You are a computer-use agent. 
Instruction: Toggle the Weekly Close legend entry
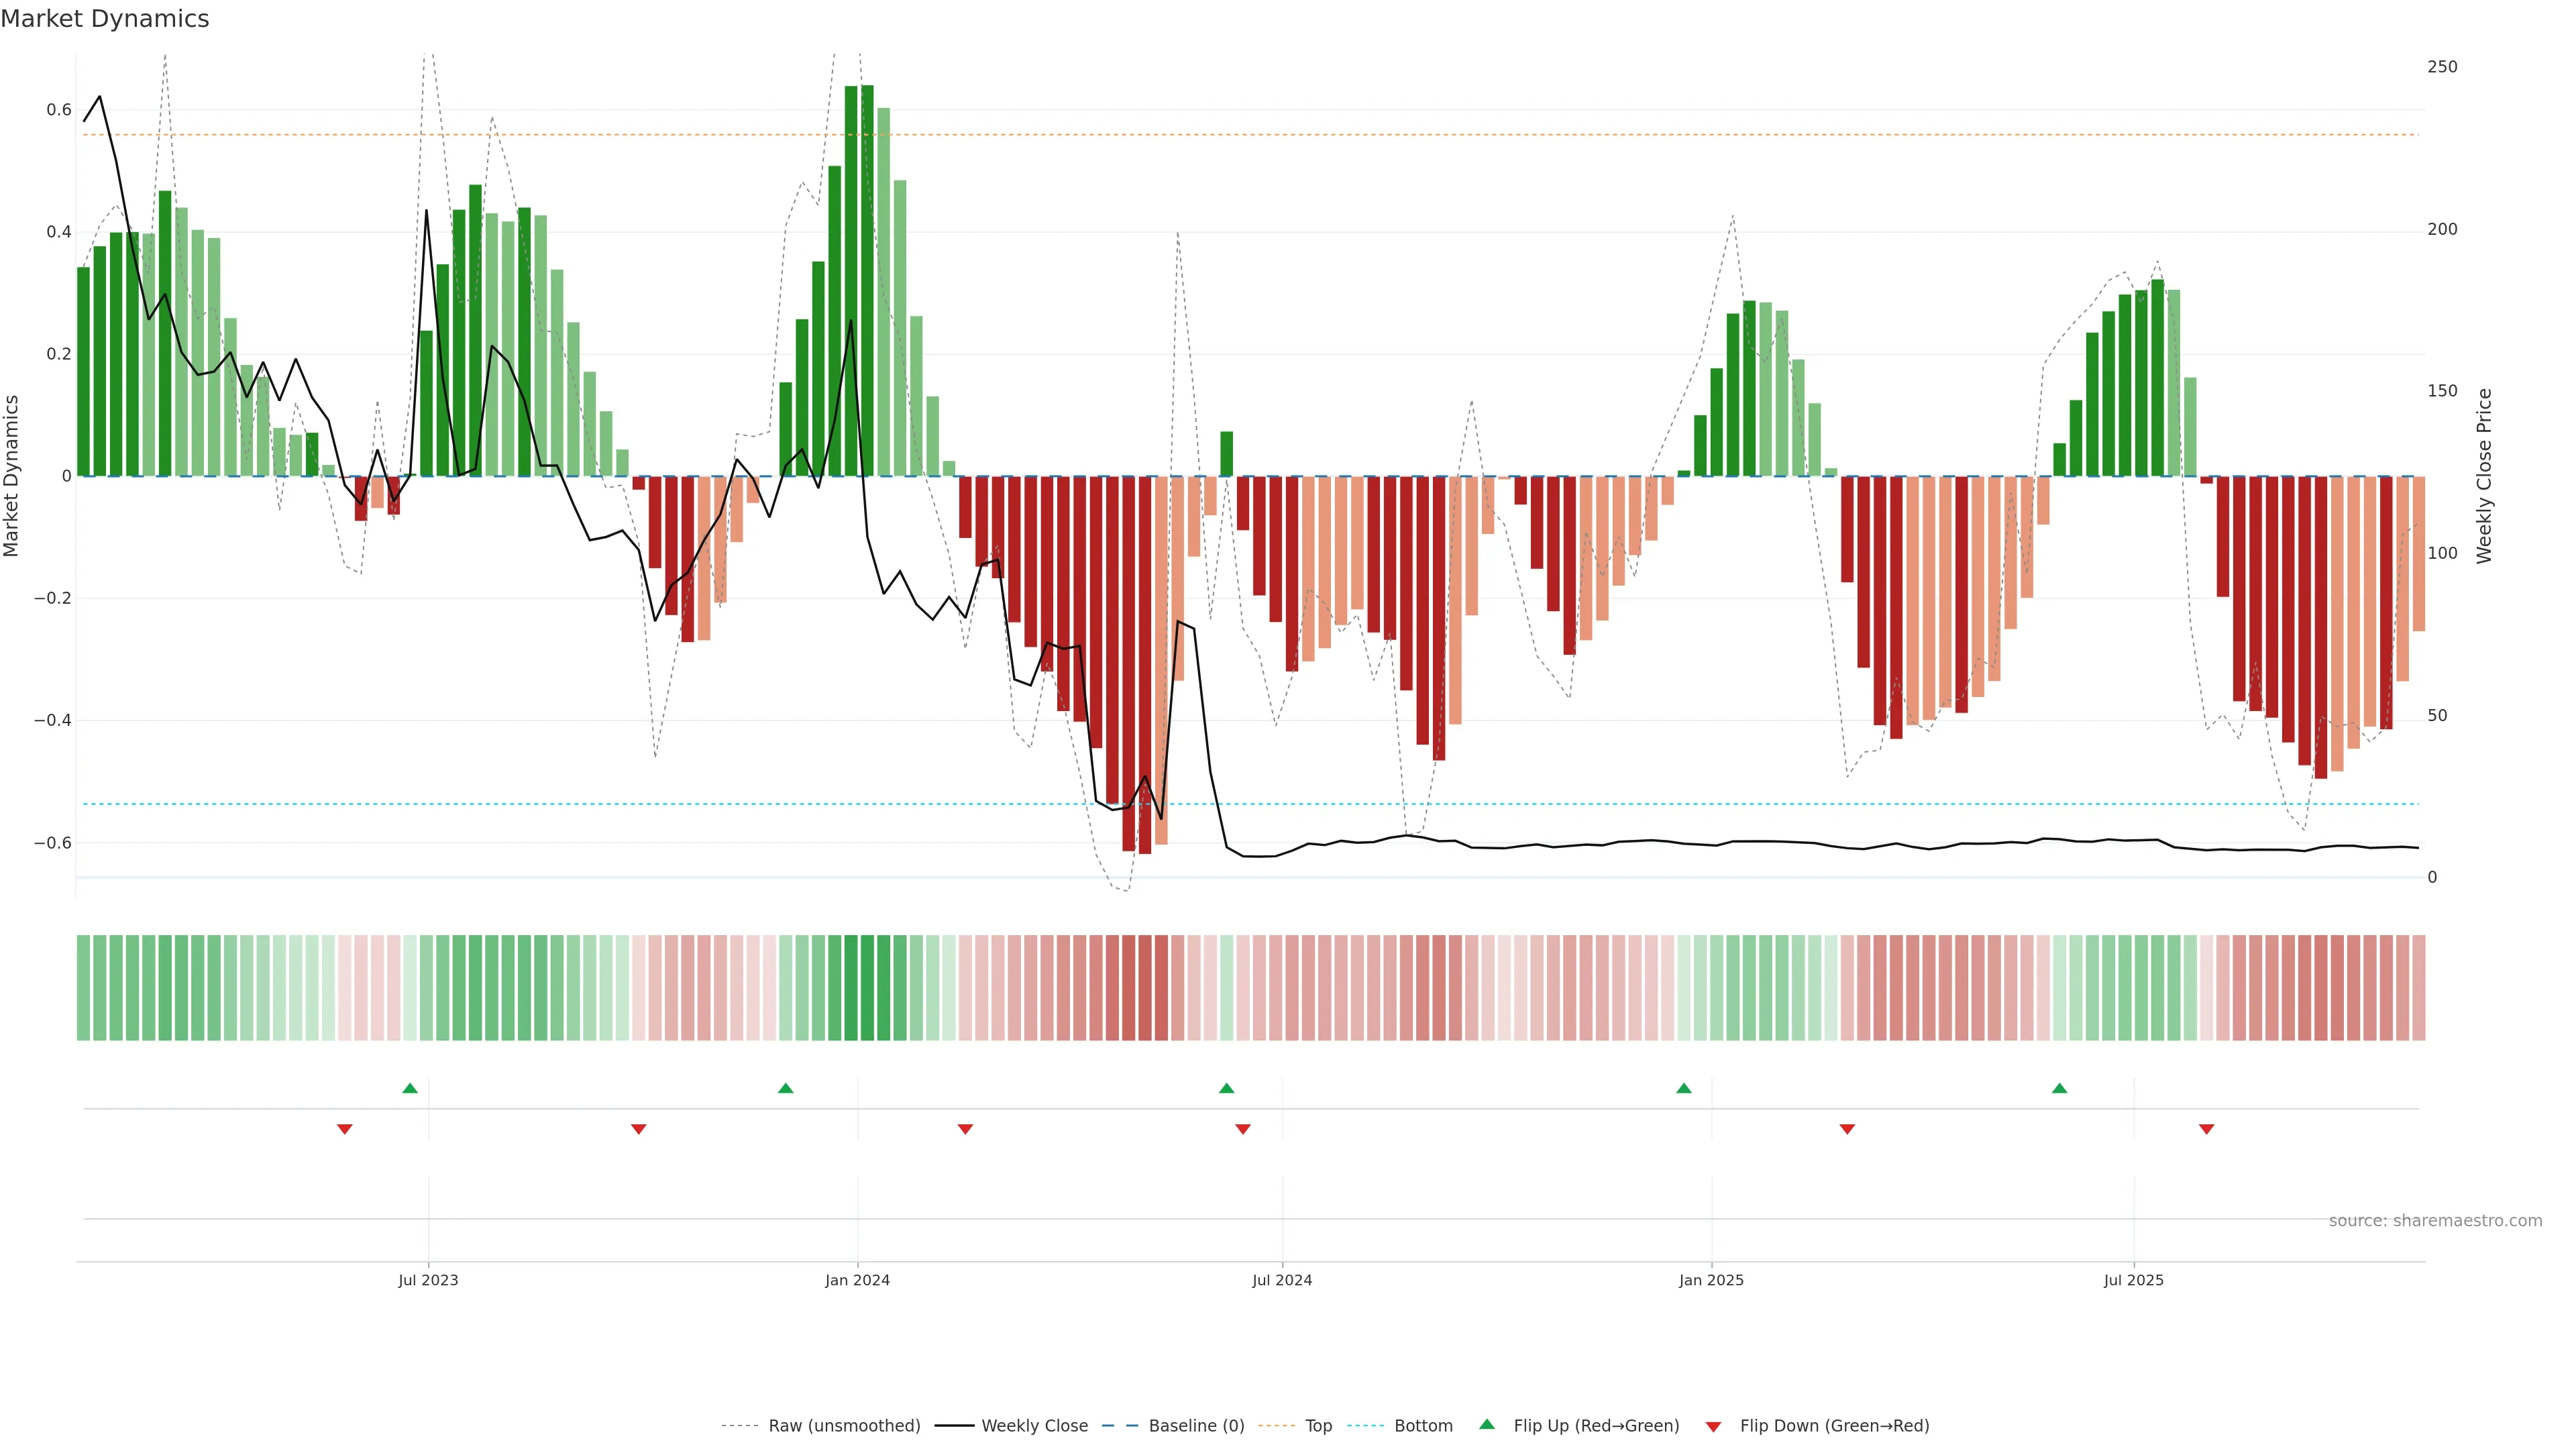(1034, 1426)
